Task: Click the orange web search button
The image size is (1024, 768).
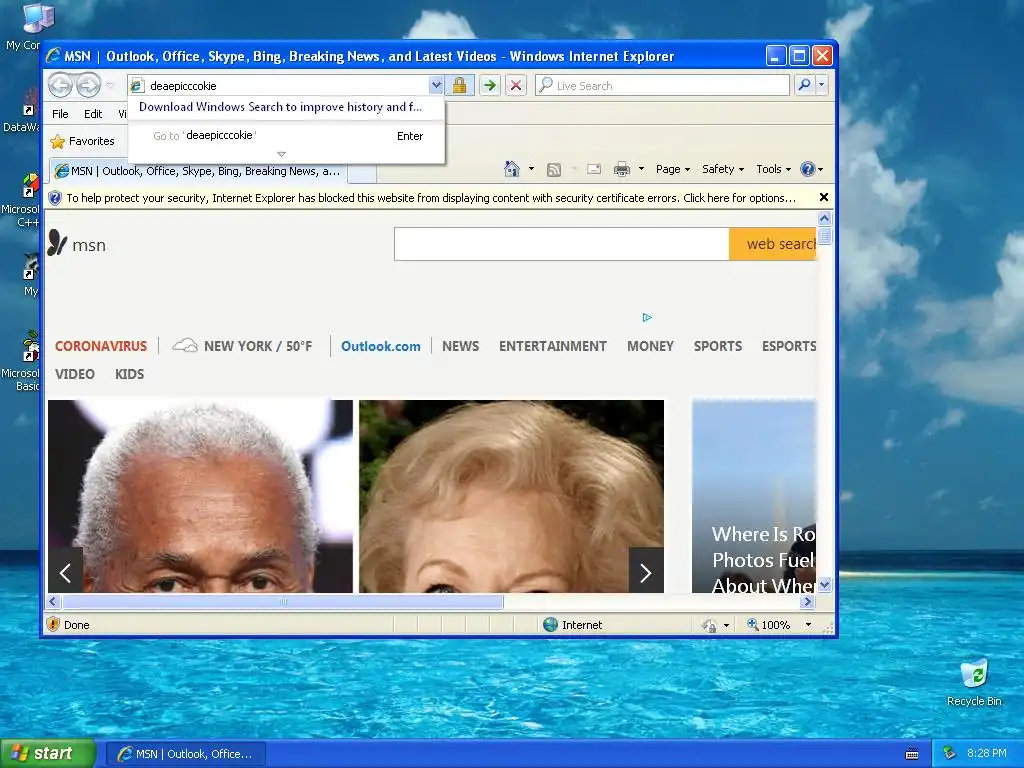Action: pos(773,244)
